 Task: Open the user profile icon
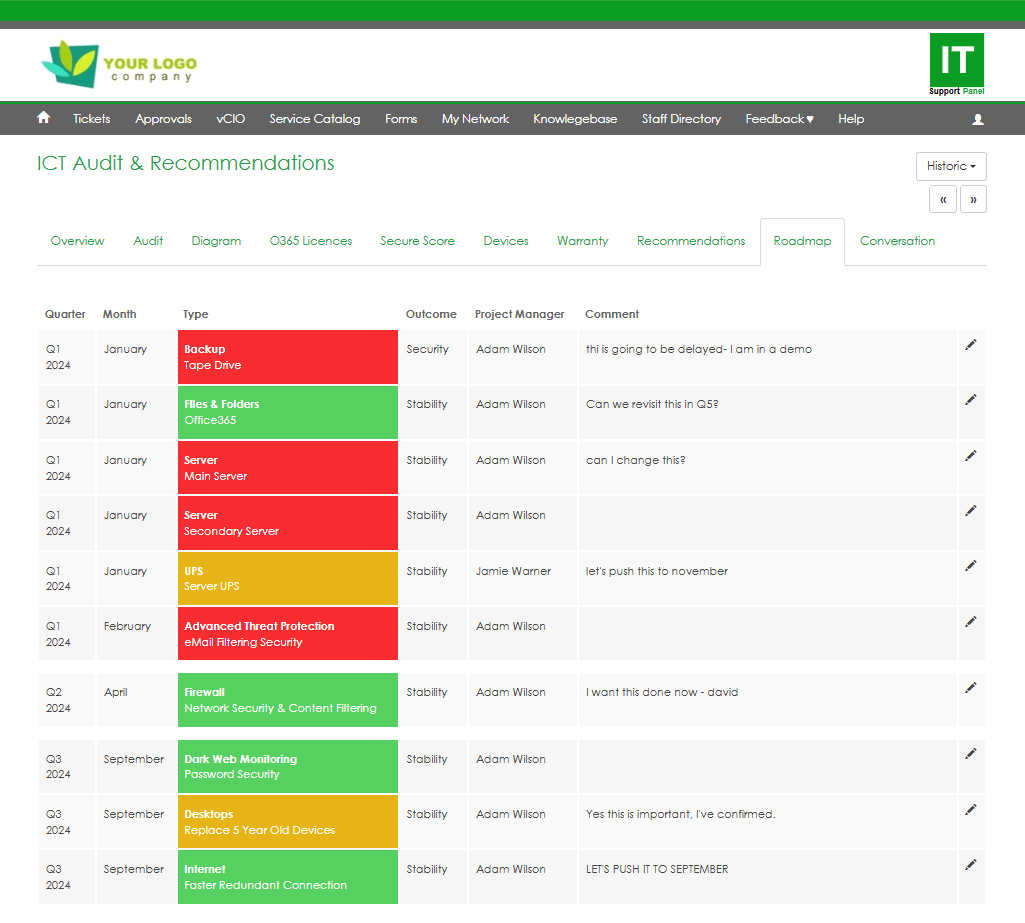tap(978, 119)
